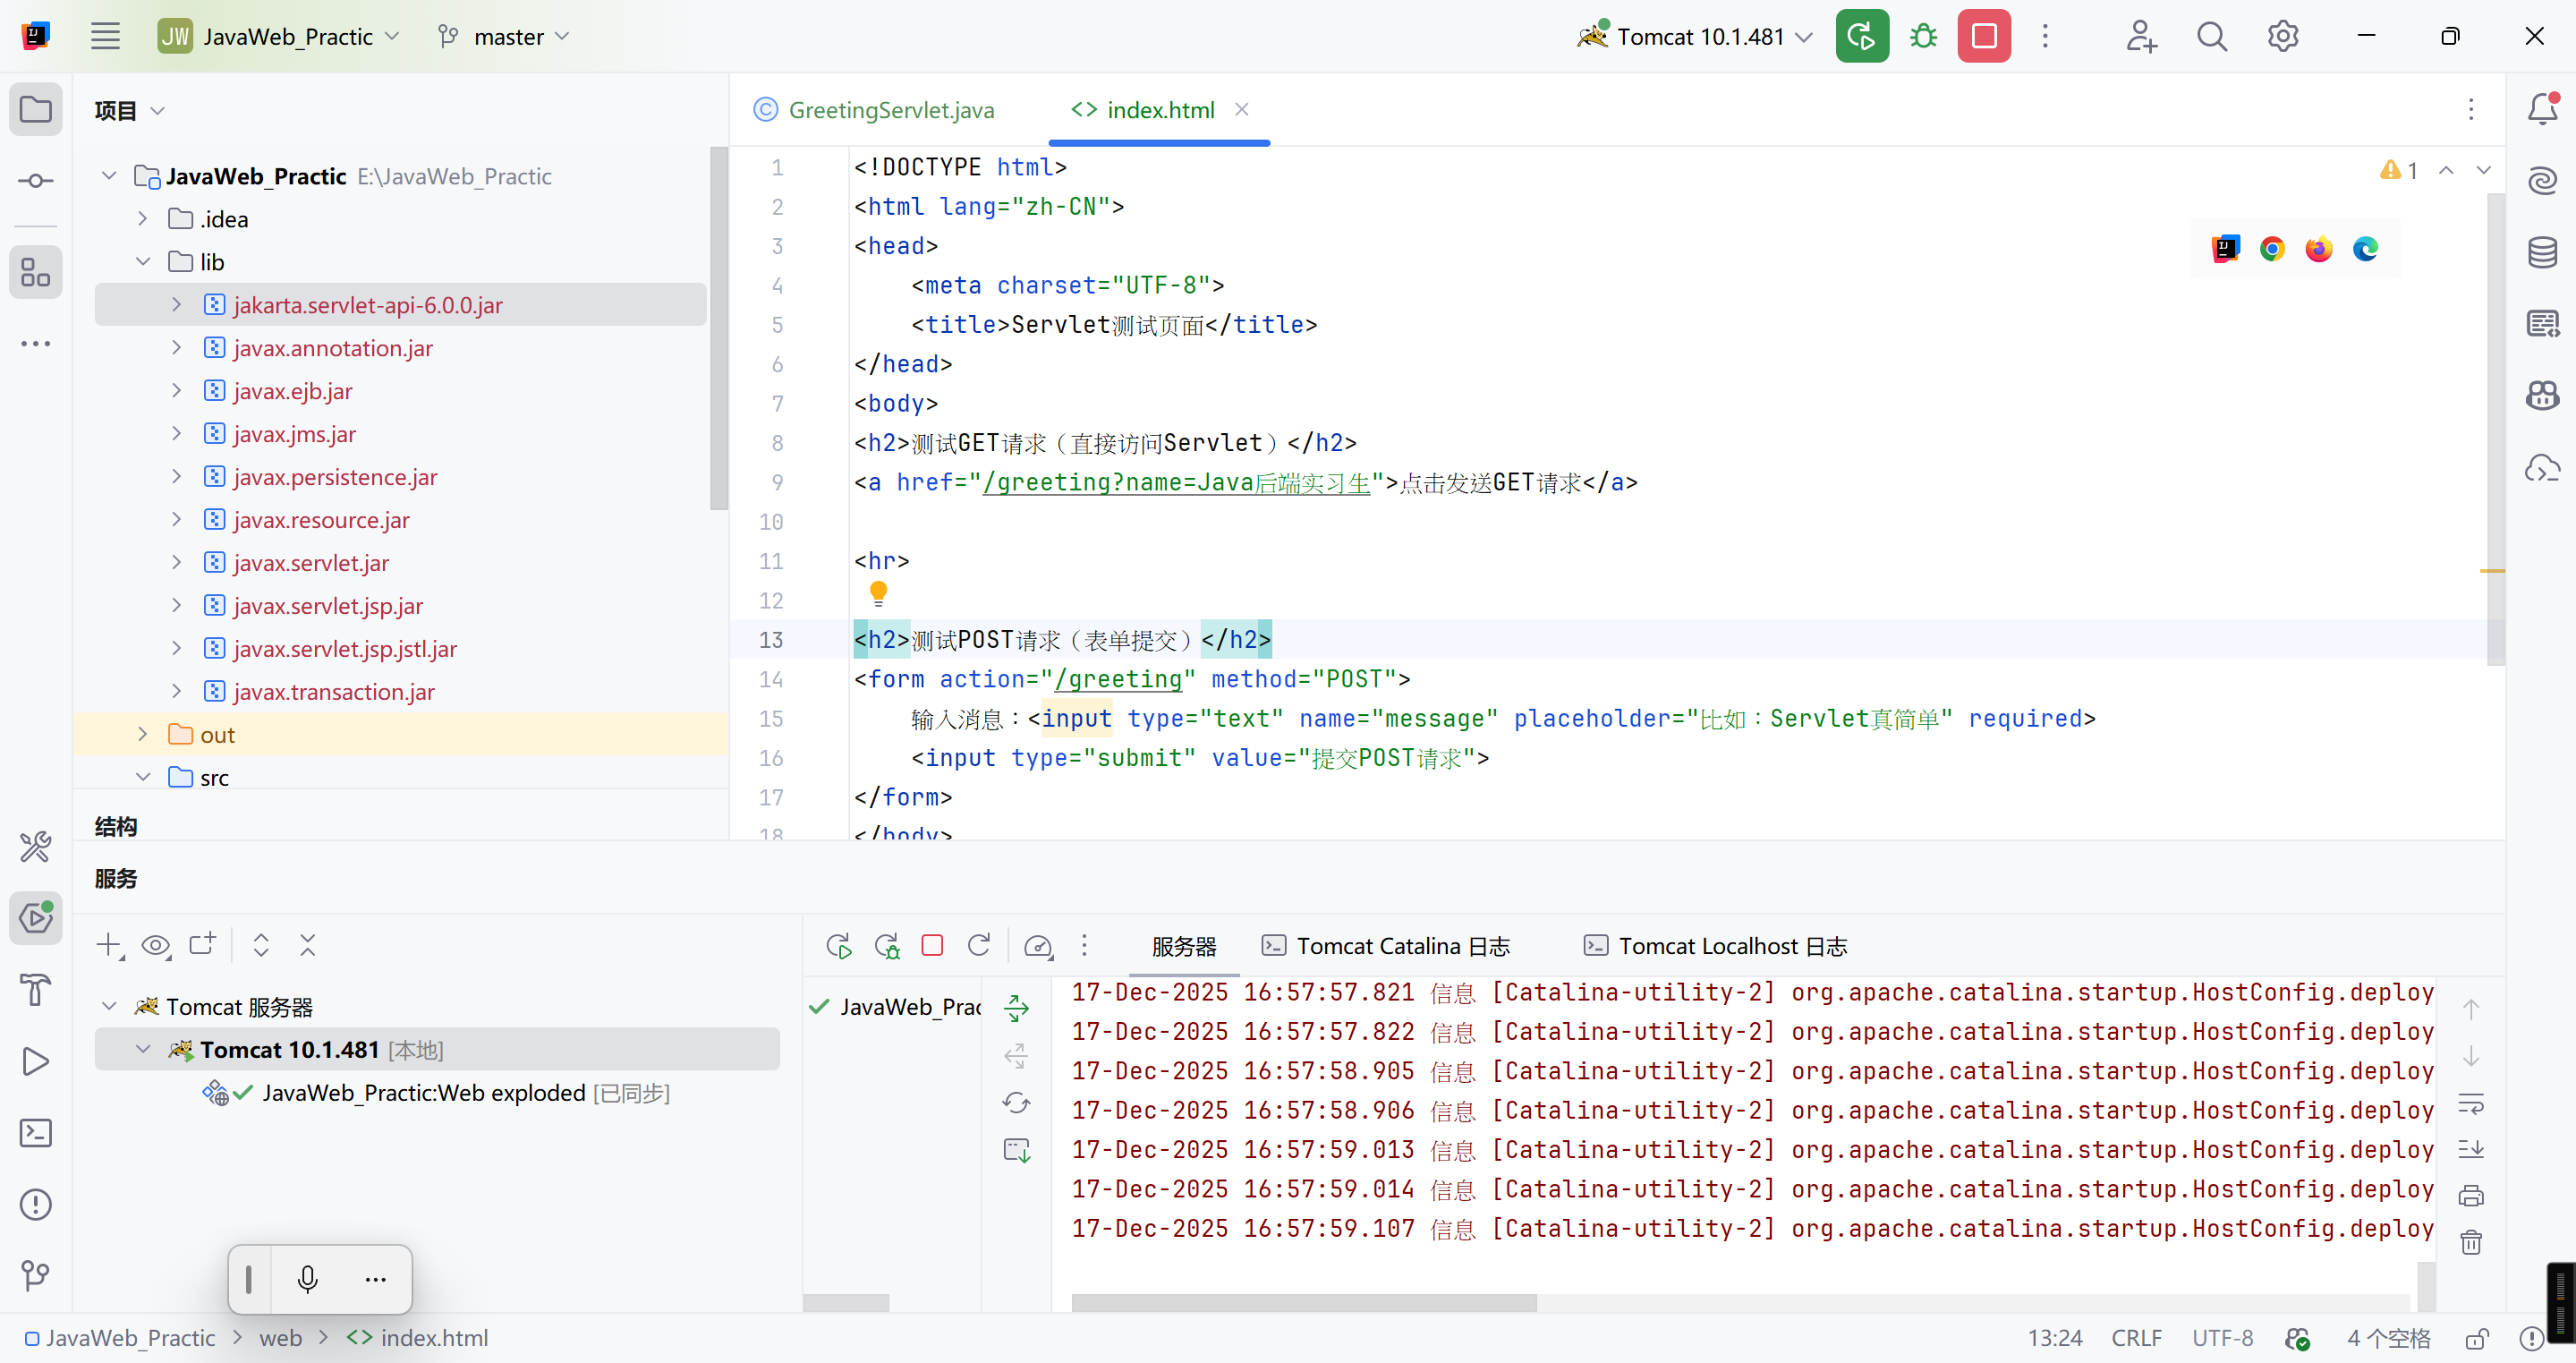
Task: Open the Database tool window icon
Action: pos(2542,252)
